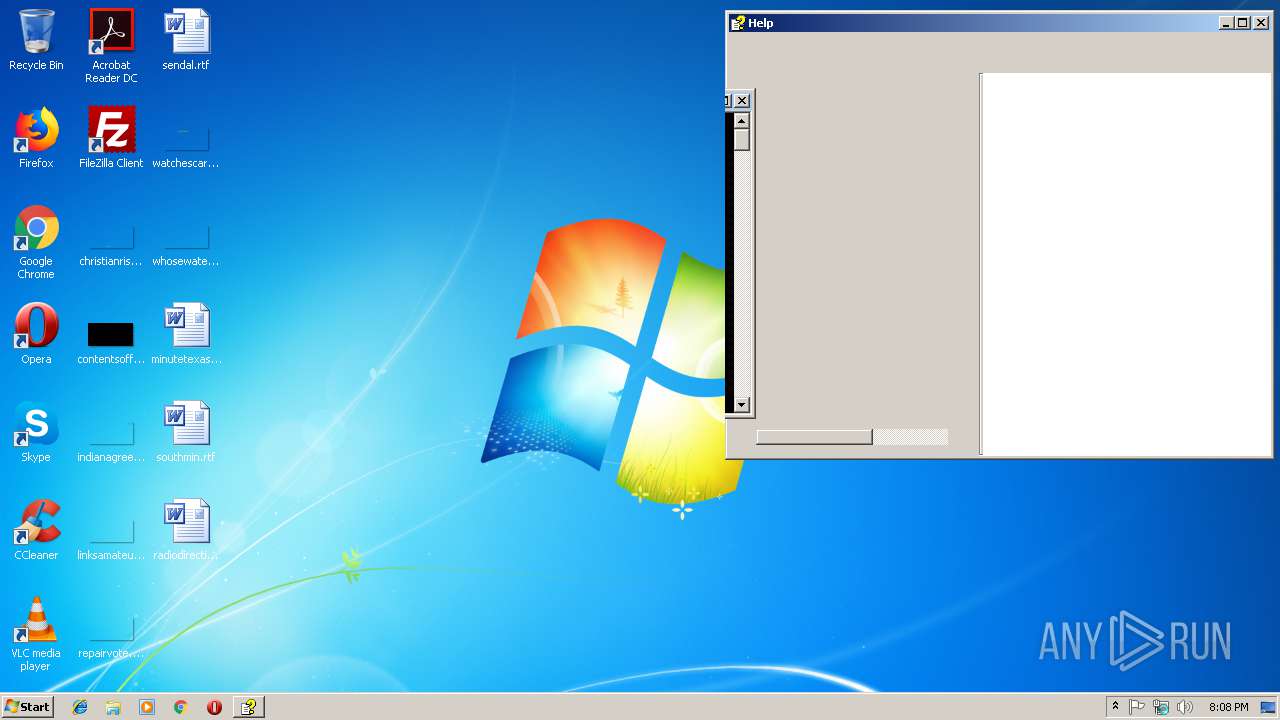Open FileZilla Client shortcut
Screen dimensions: 1280x720
111,138
